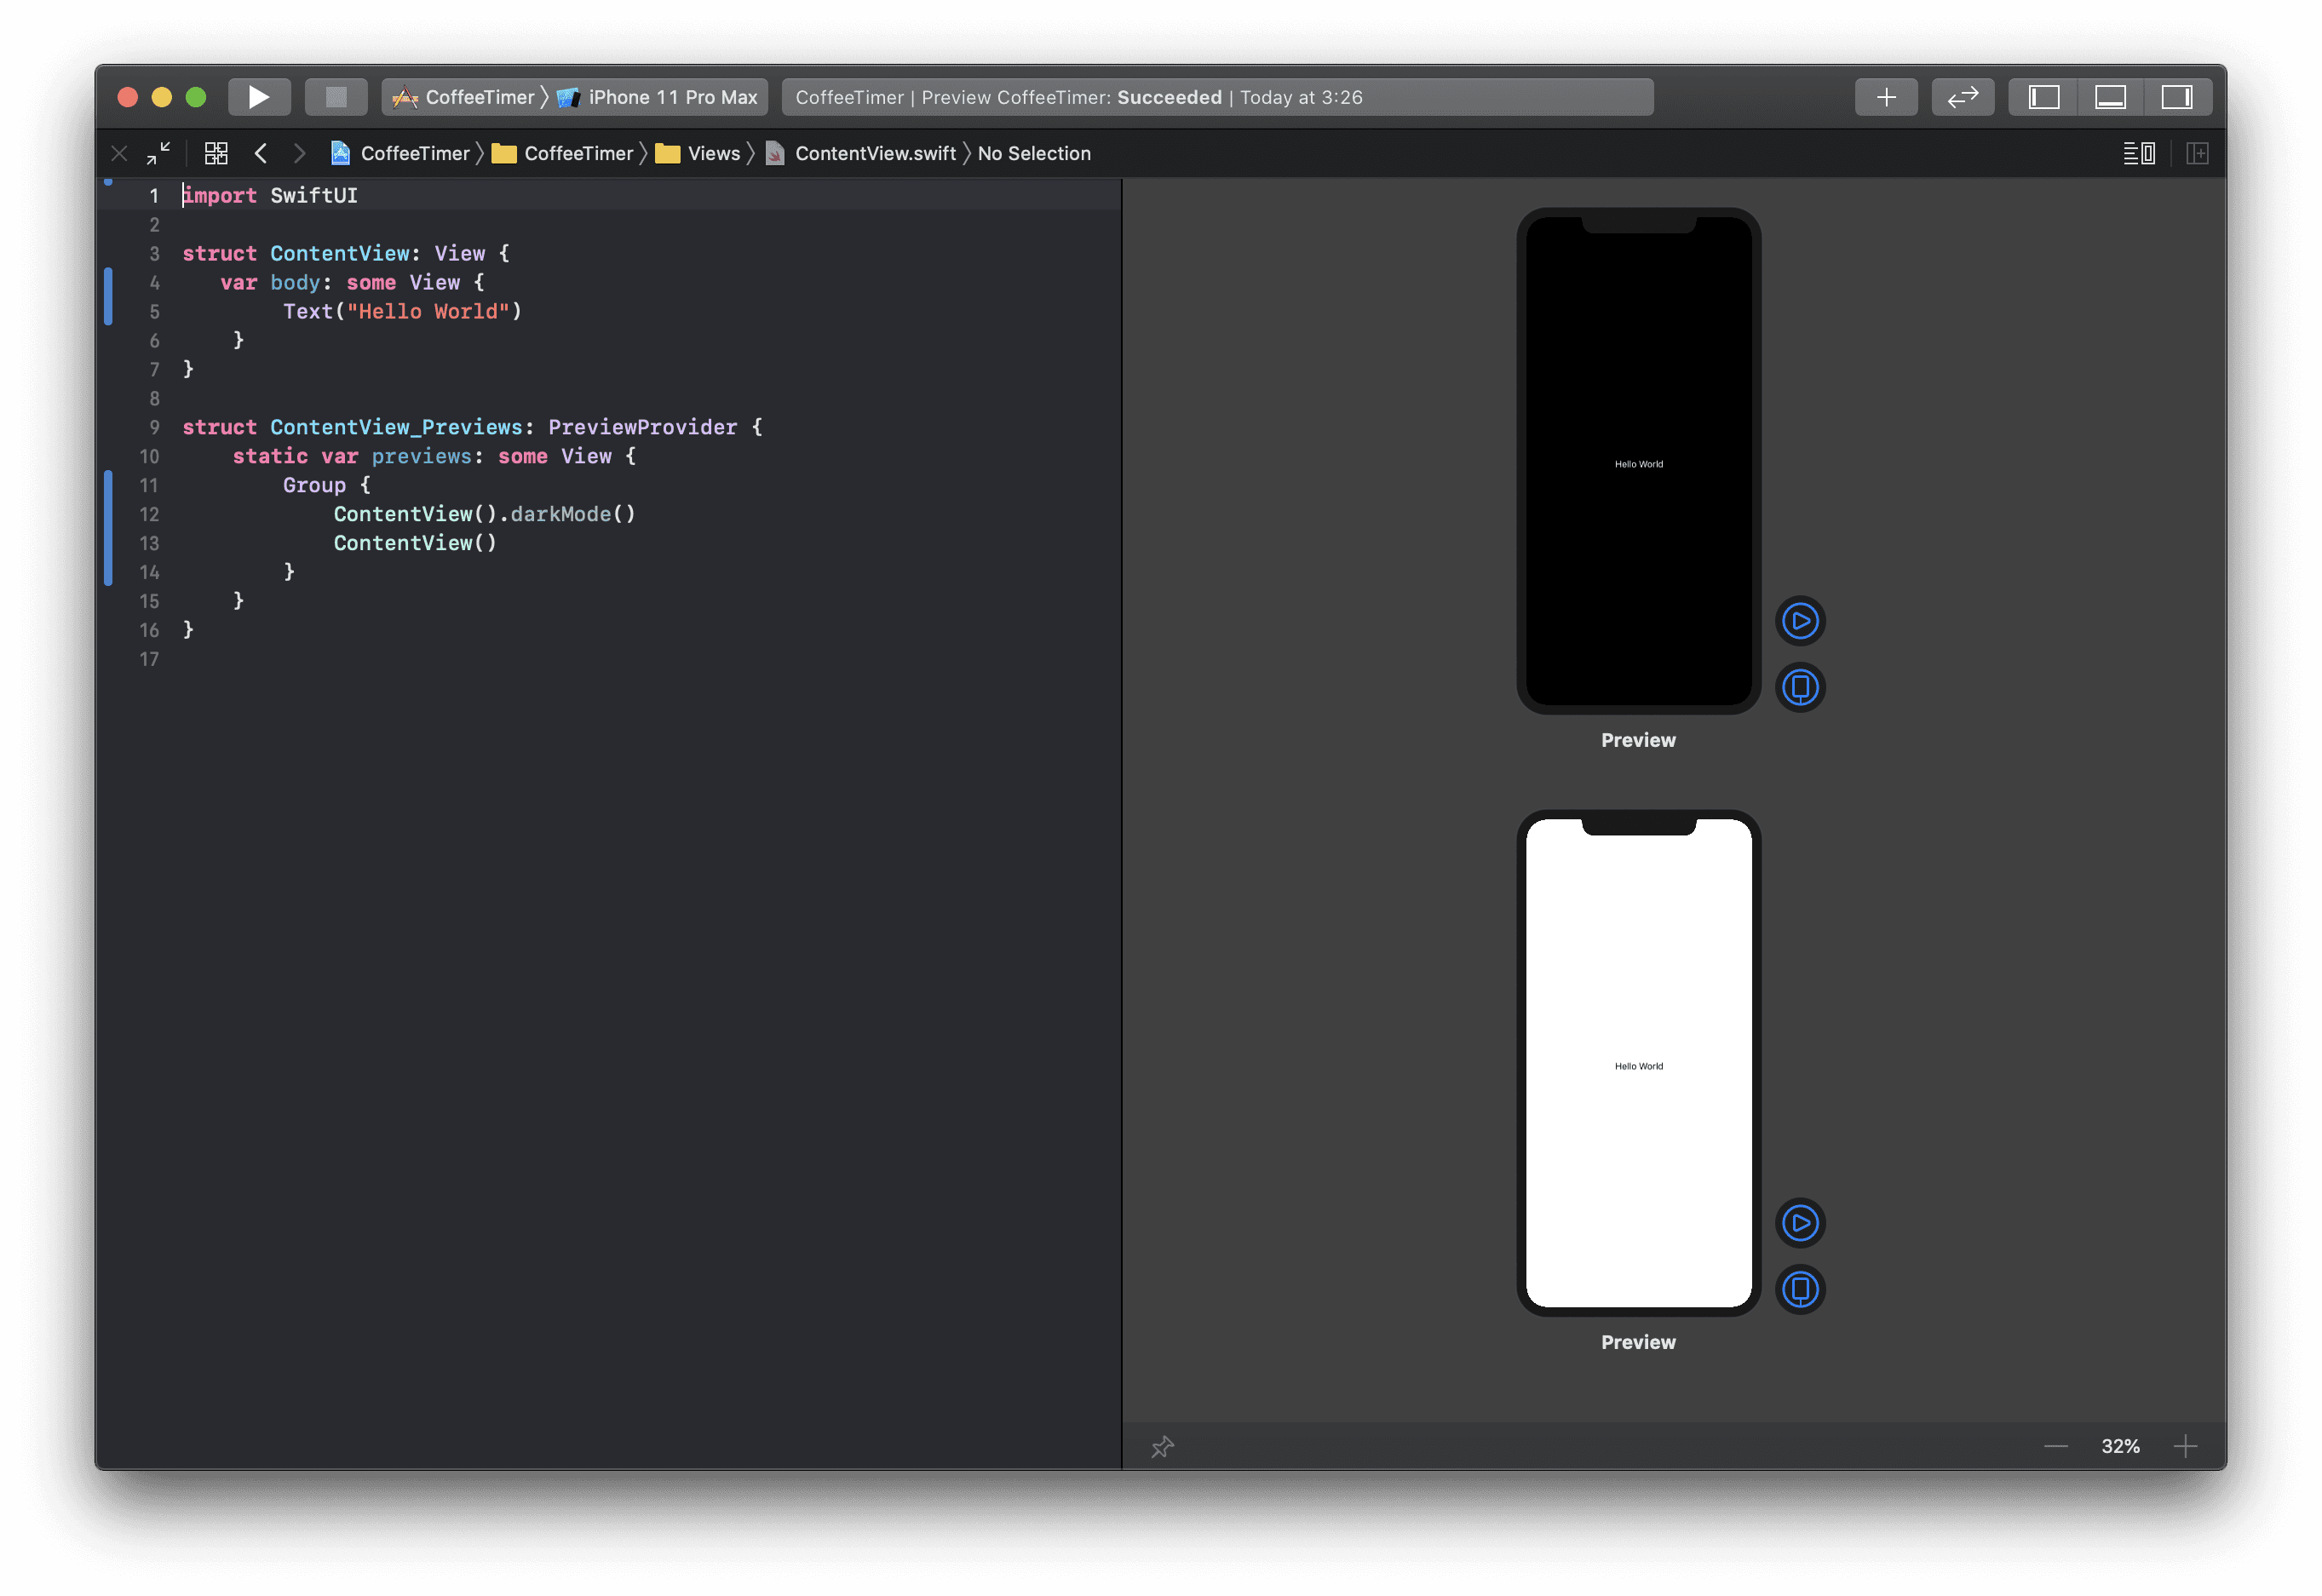Open the related items grid menu
Image resolution: width=2322 pixels, height=1596 pixels.
tap(216, 153)
